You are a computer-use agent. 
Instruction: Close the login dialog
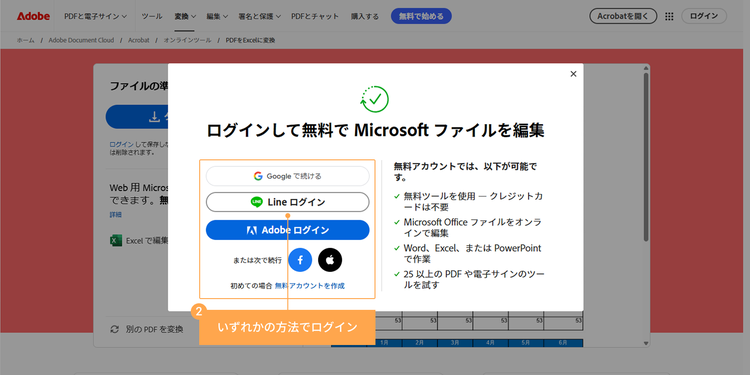(573, 74)
